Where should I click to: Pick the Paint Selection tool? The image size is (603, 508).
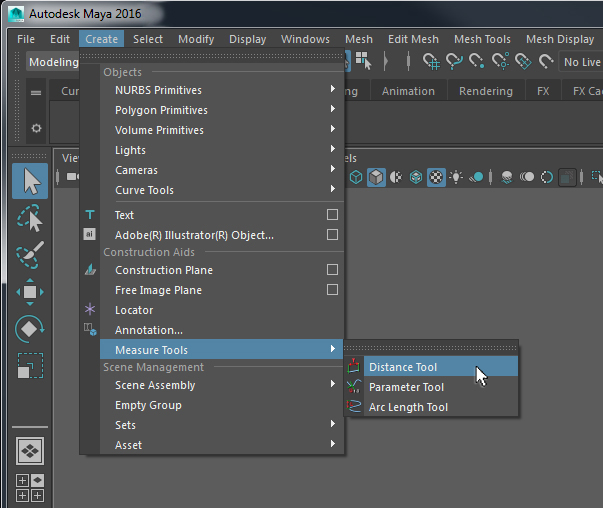click(30, 255)
